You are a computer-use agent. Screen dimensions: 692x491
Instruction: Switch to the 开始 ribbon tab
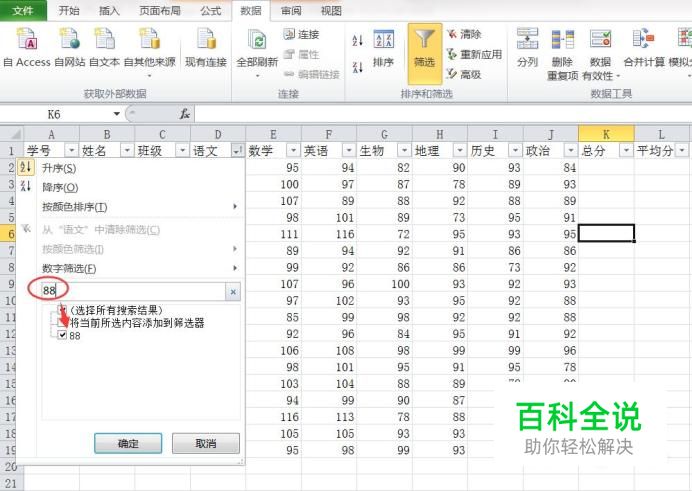69,10
